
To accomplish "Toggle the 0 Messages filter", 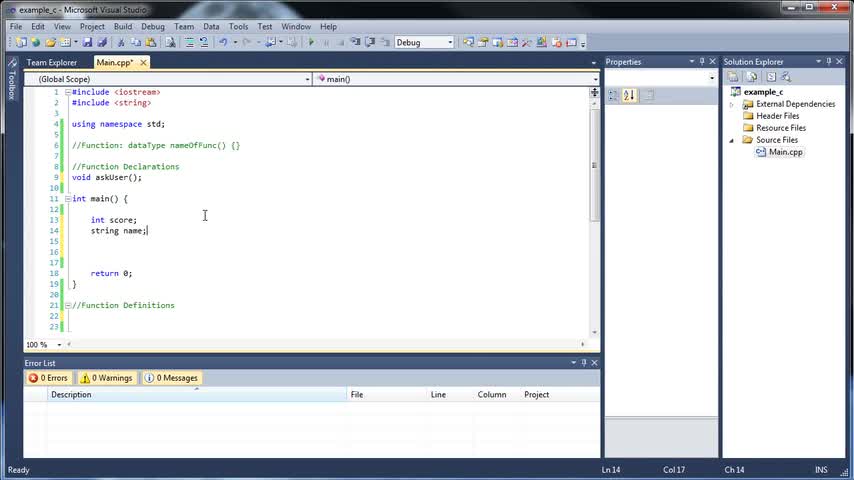I will point(172,378).
